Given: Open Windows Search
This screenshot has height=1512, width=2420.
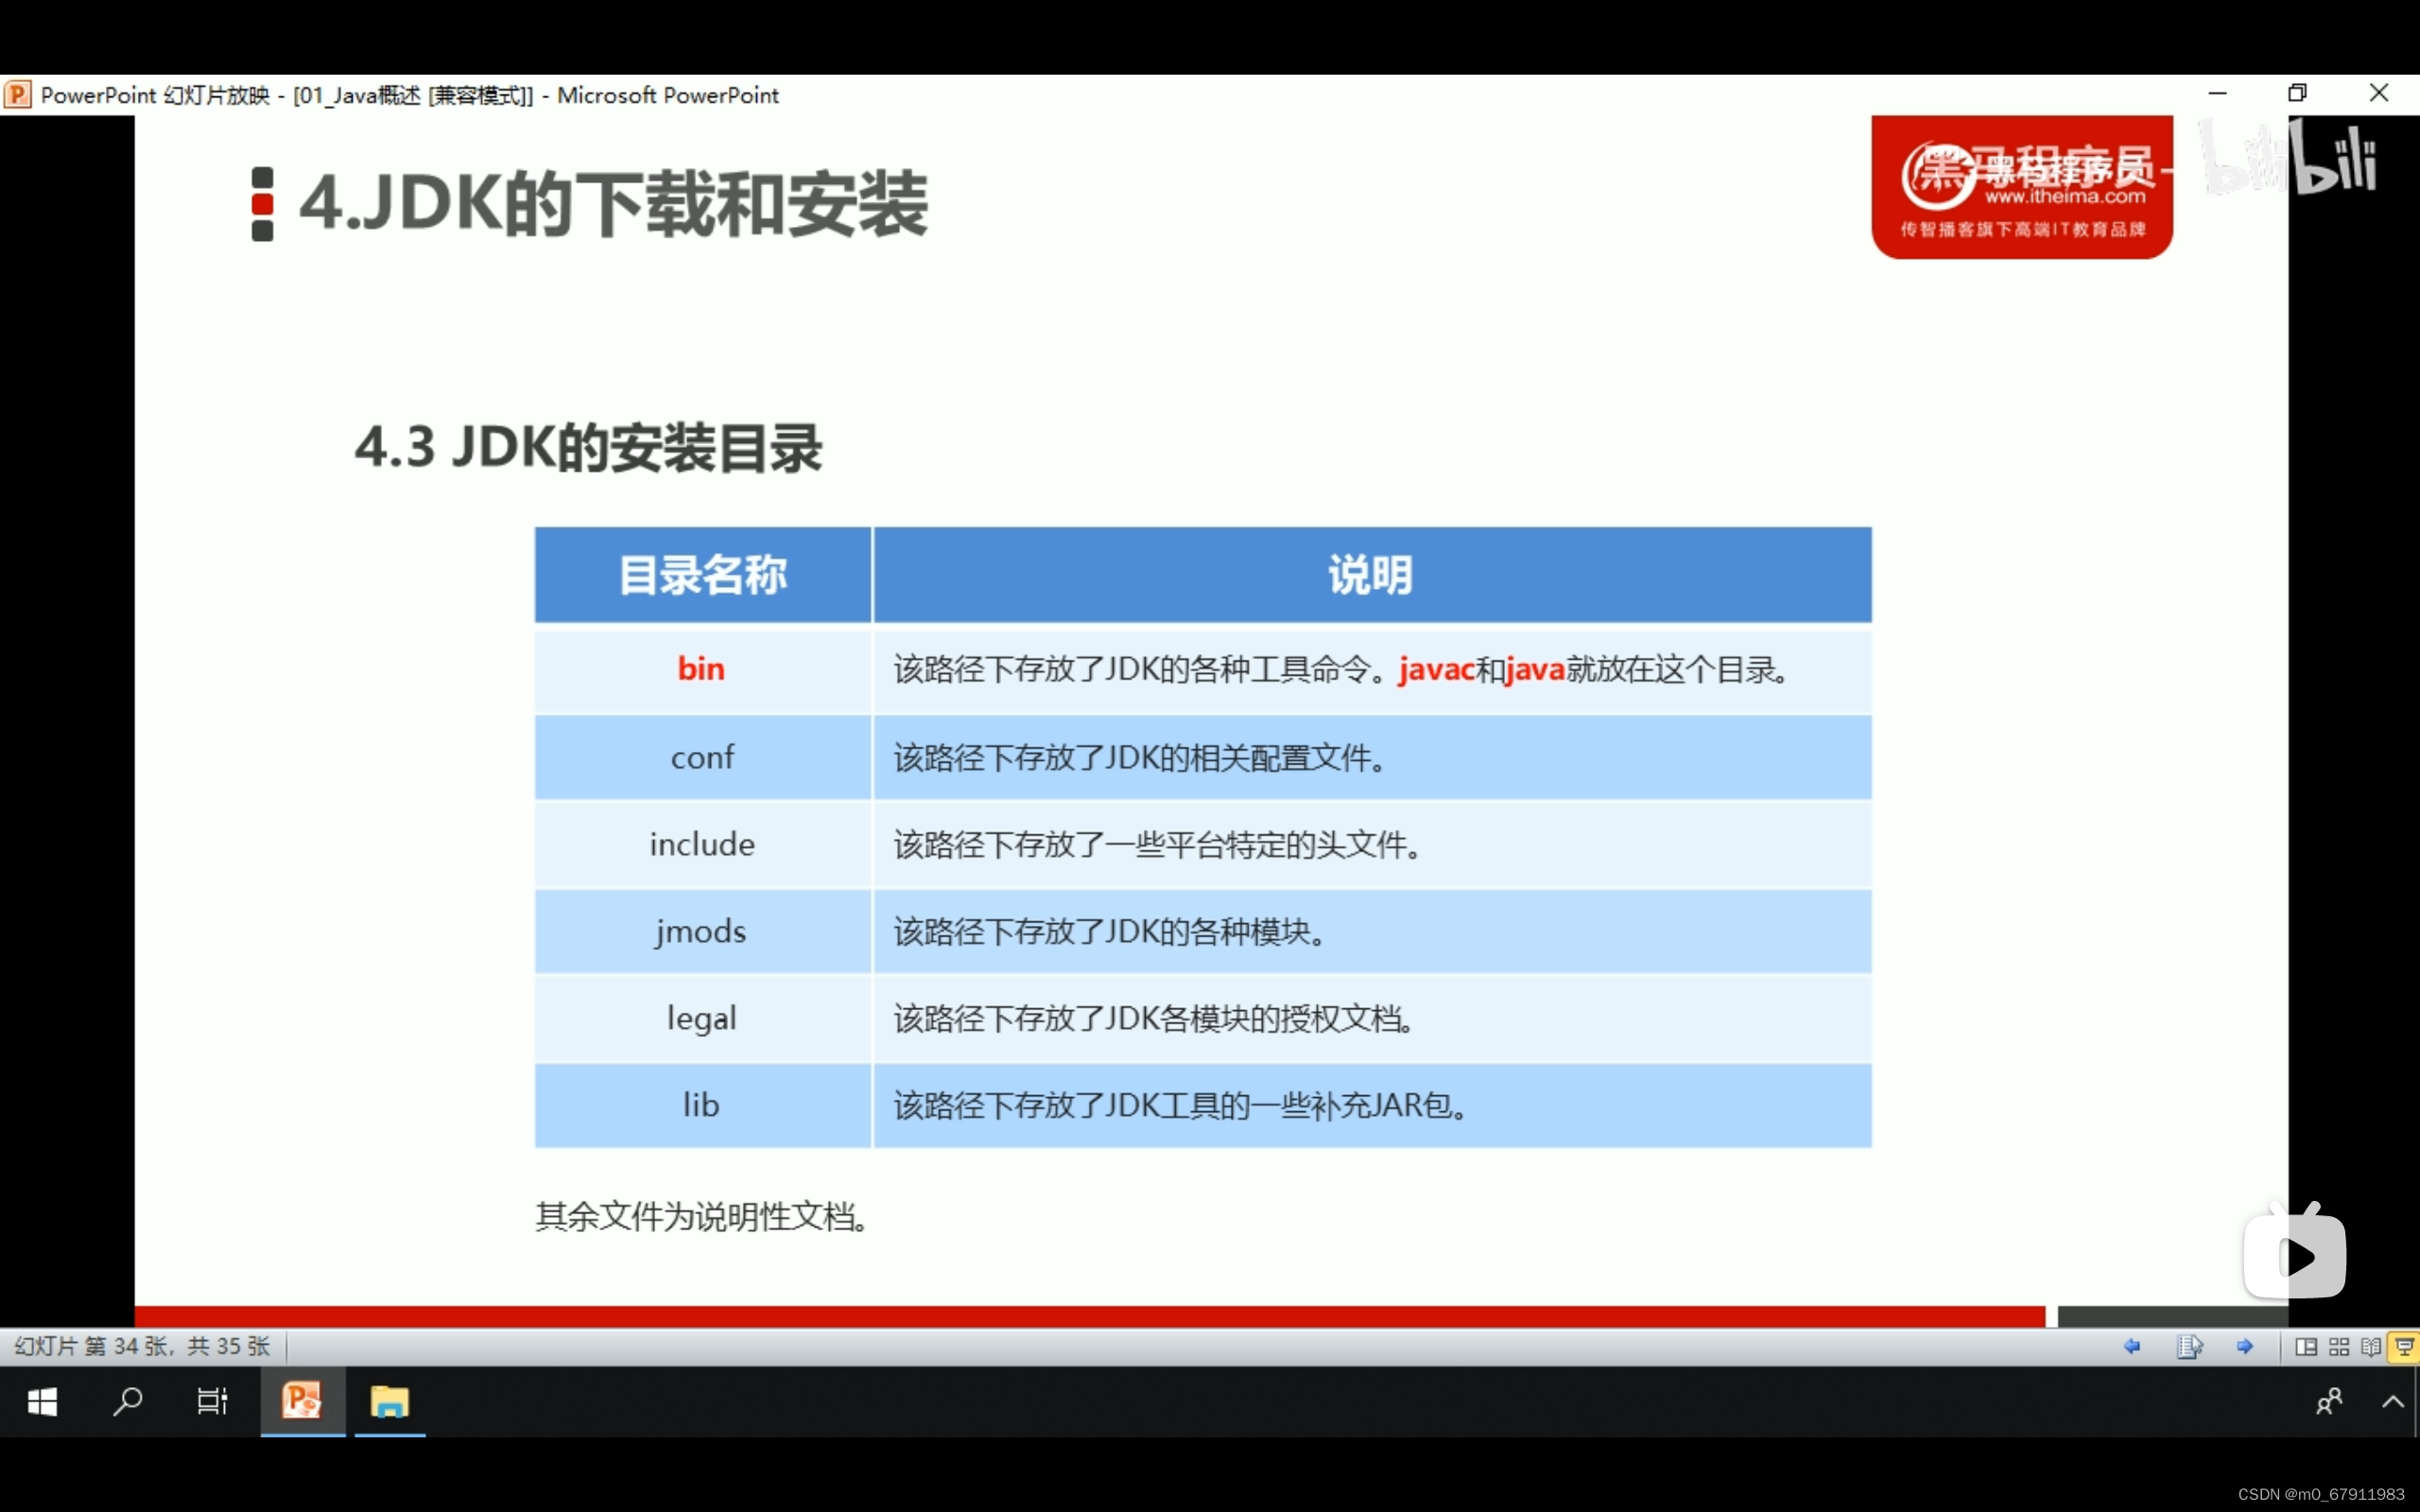Looking at the screenshot, I should point(128,1402).
